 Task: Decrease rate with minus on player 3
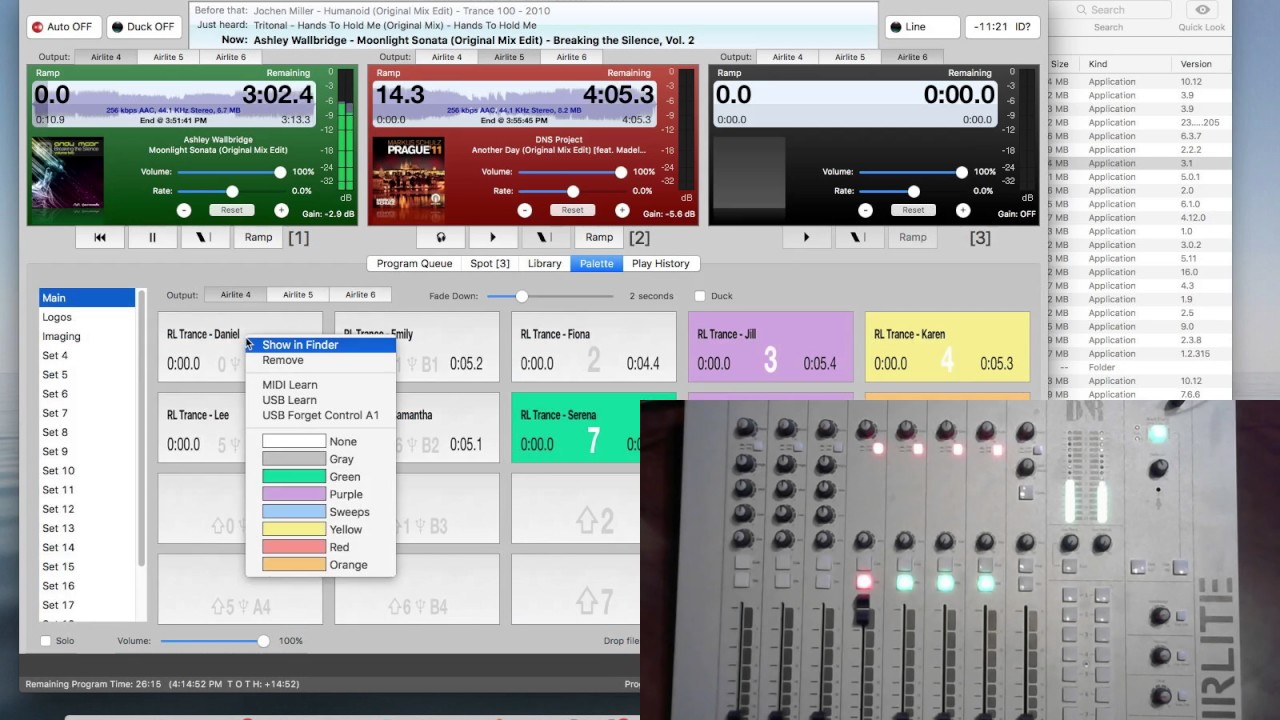pos(865,210)
